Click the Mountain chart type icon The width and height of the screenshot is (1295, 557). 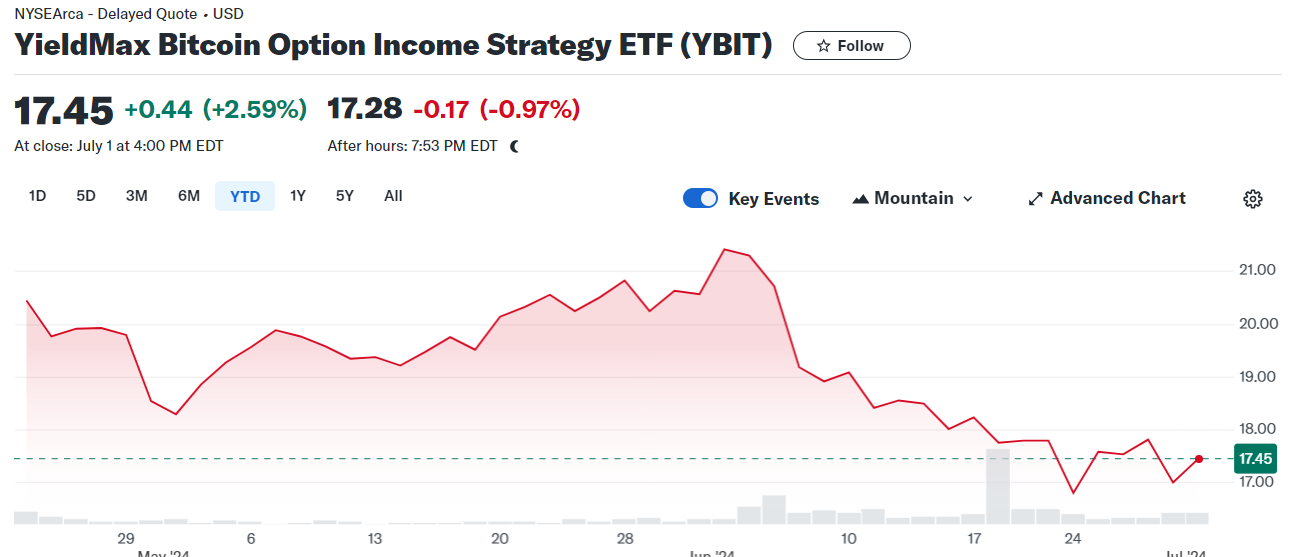coord(861,199)
